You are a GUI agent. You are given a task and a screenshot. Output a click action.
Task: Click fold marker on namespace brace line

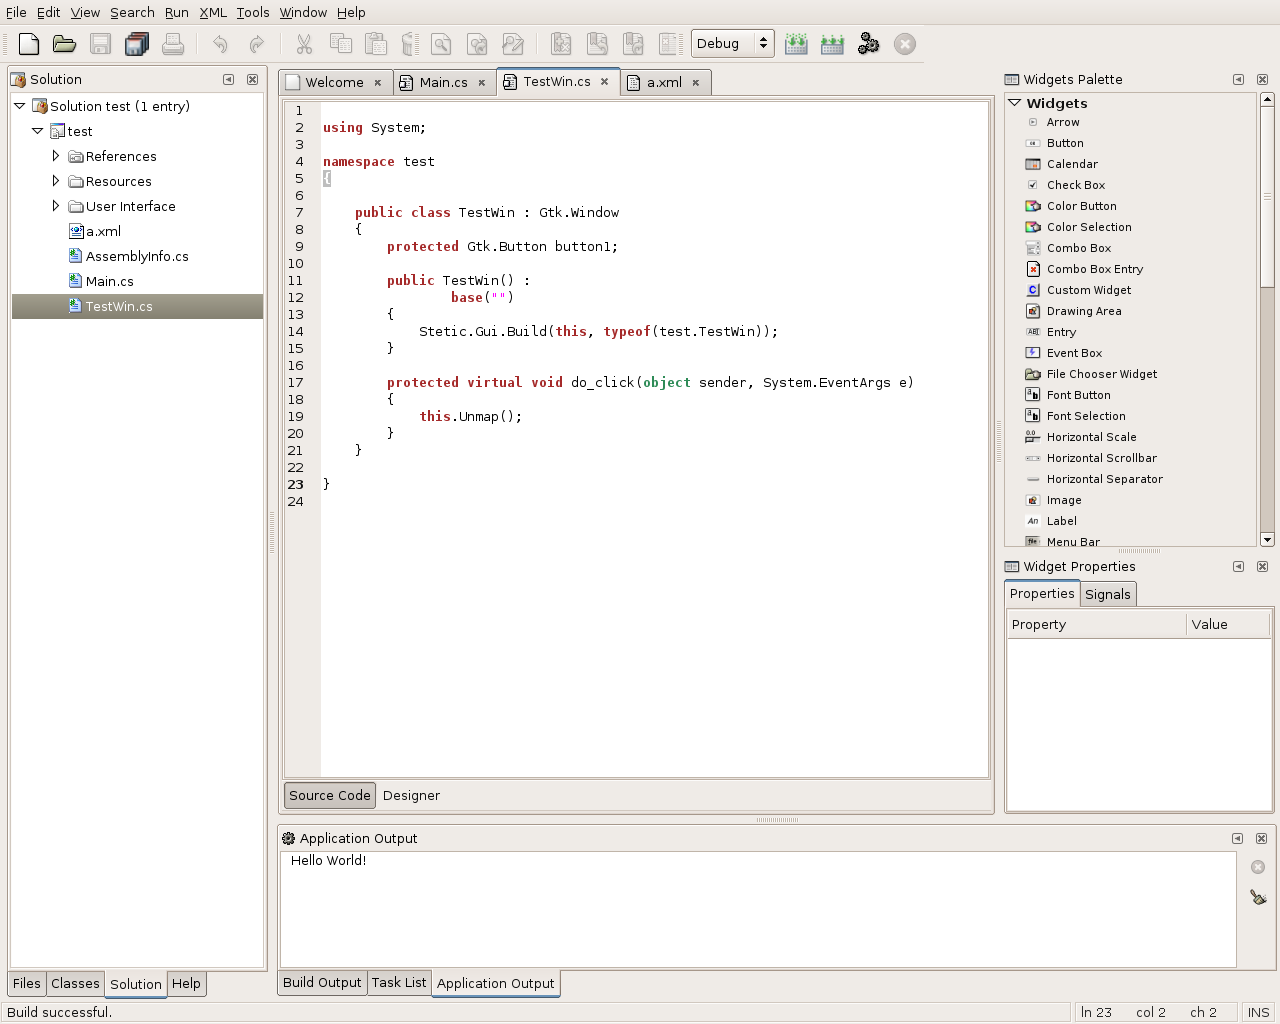pos(327,178)
